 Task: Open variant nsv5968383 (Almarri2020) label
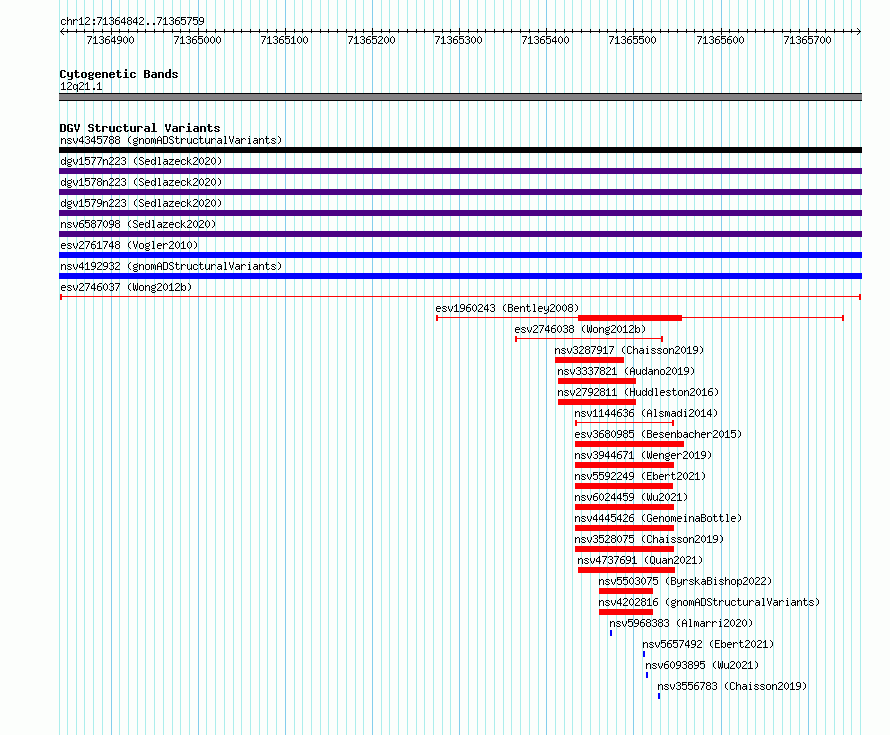pos(681,623)
